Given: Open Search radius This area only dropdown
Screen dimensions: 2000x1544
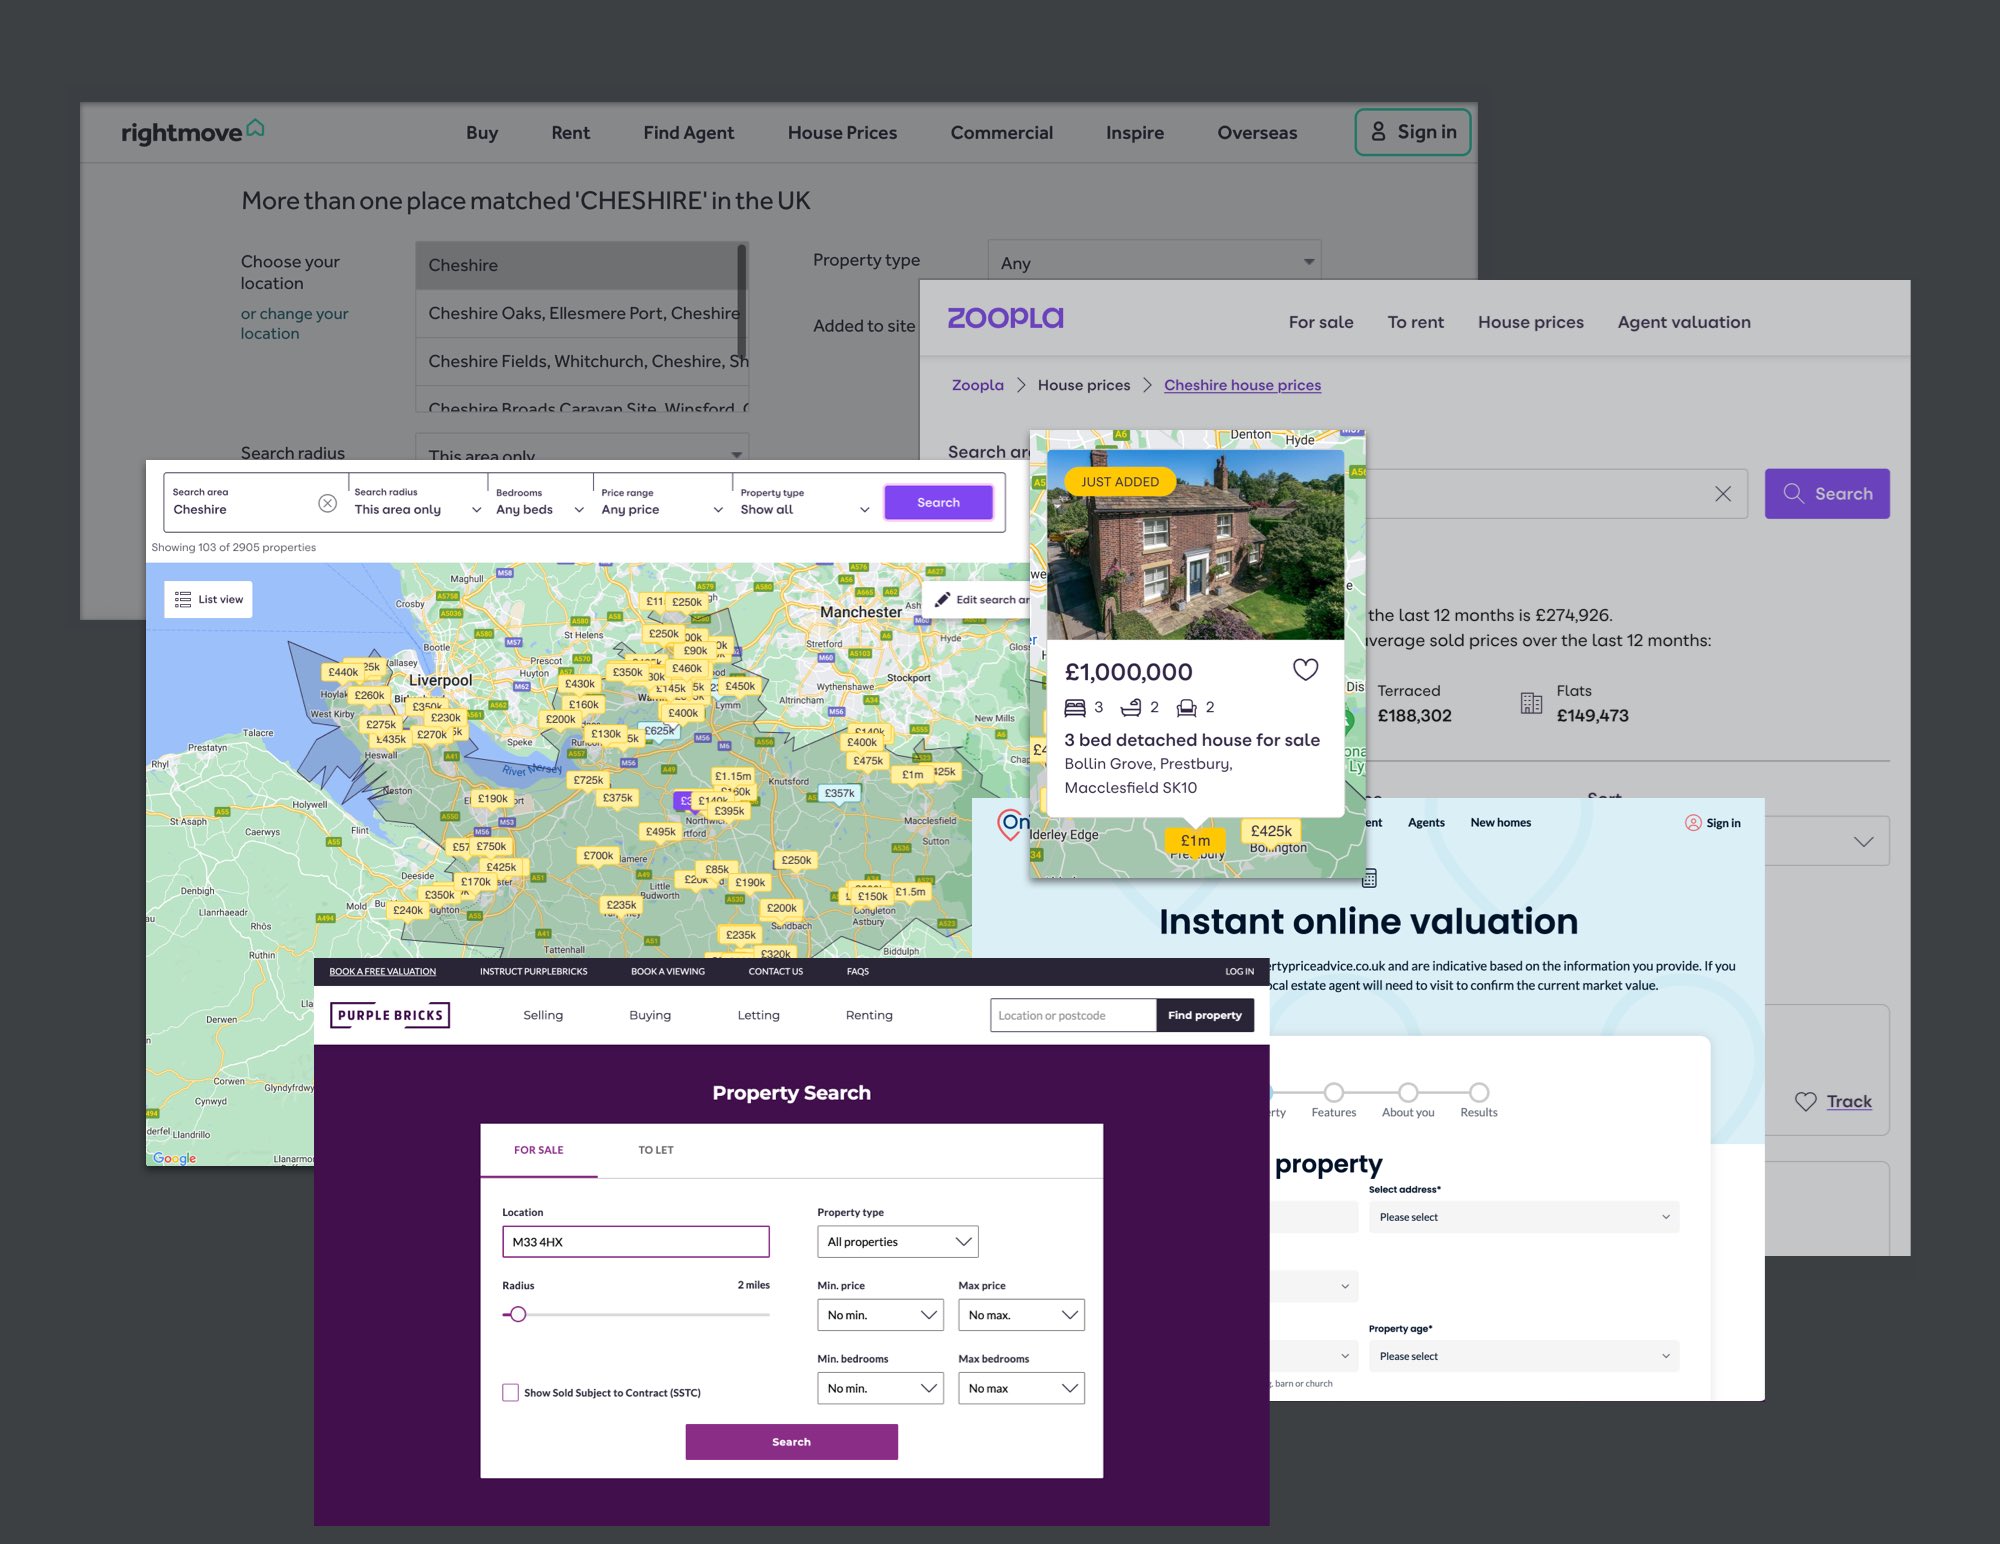Looking at the screenshot, I should coord(418,502).
